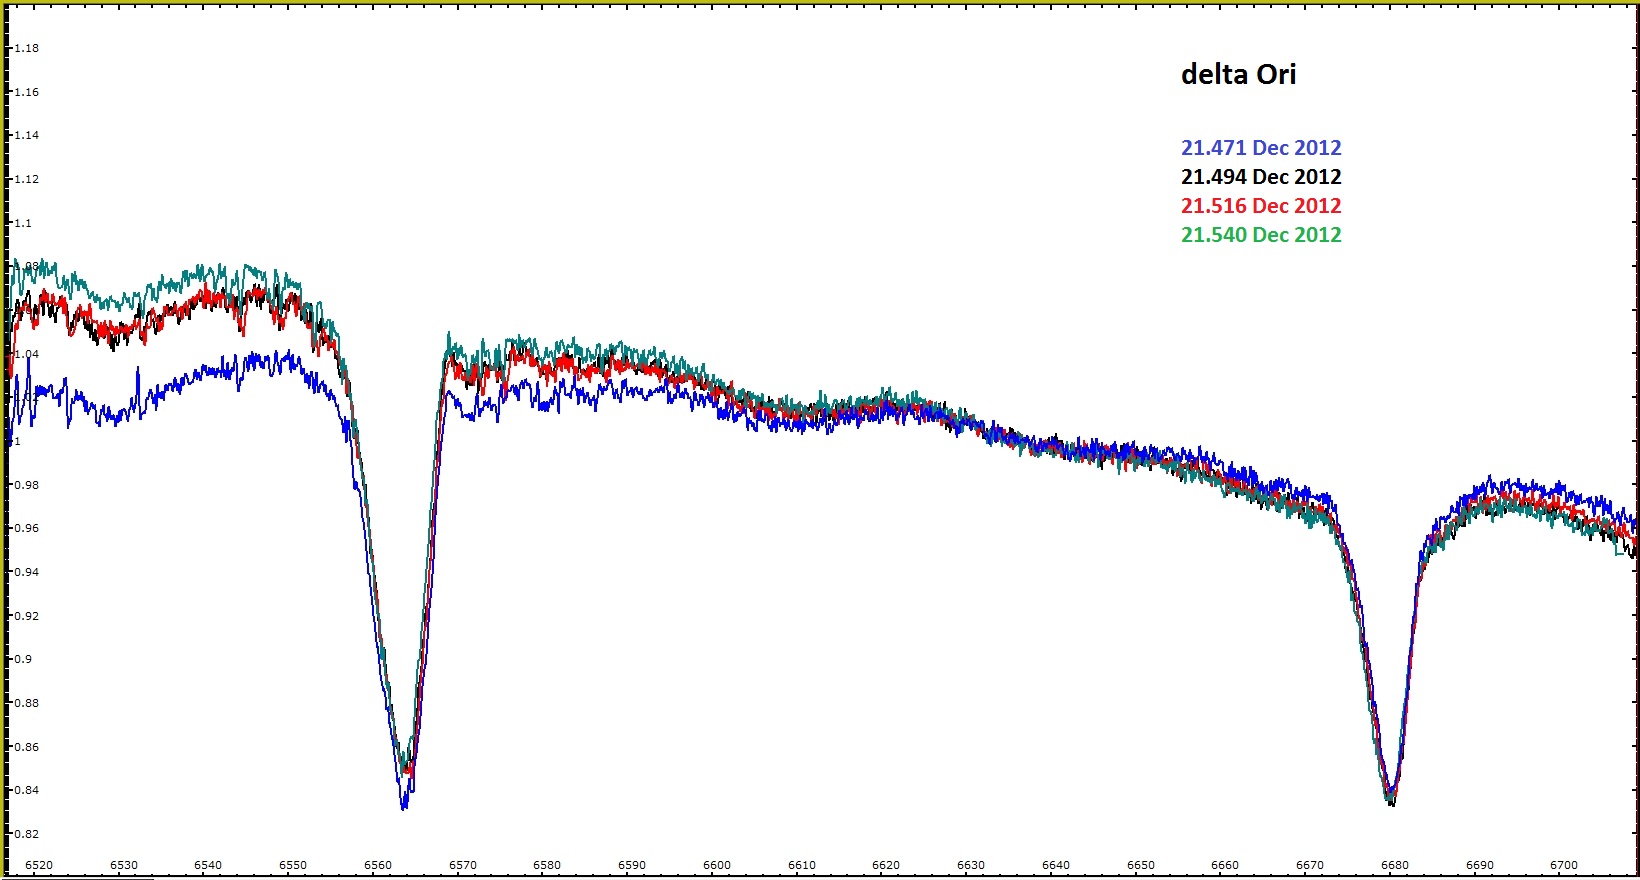The image size is (1640, 880).
Task: Click the 6700 x-axis tick label
Action: click(x=1563, y=865)
